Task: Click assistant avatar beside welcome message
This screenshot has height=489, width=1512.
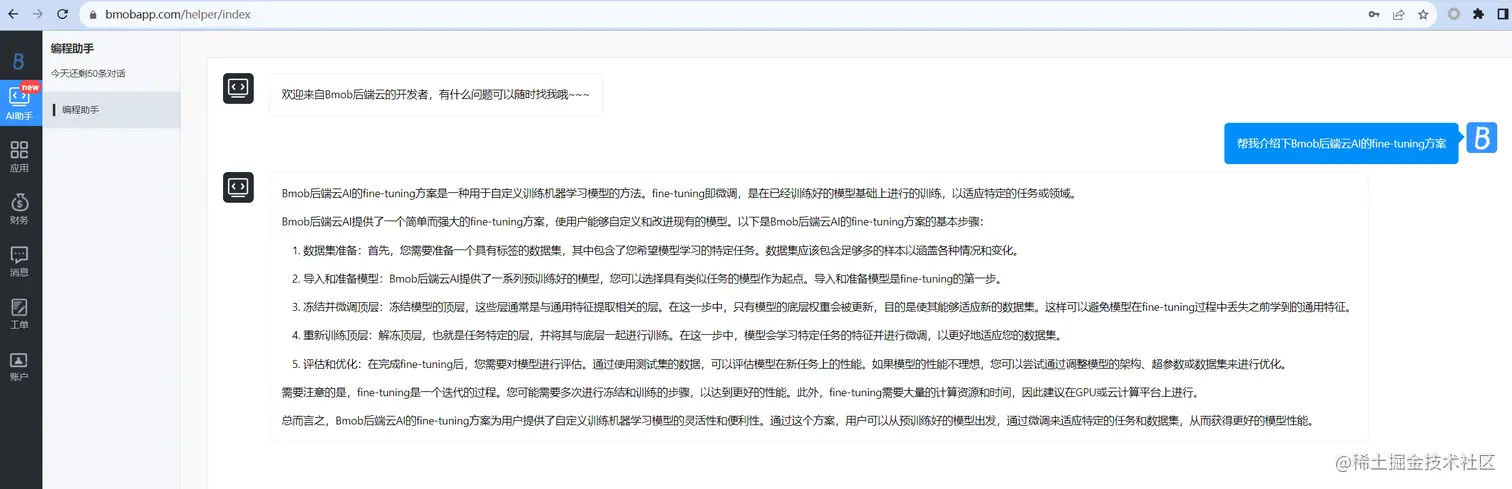Action: [238, 88]
